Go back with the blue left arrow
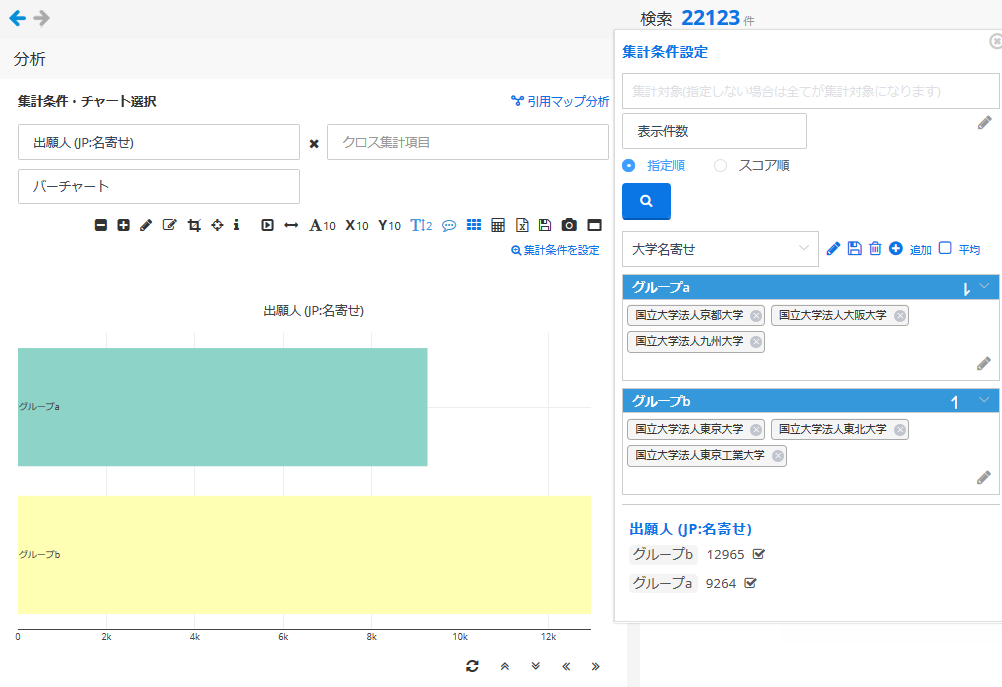 [x=18, y=18]
